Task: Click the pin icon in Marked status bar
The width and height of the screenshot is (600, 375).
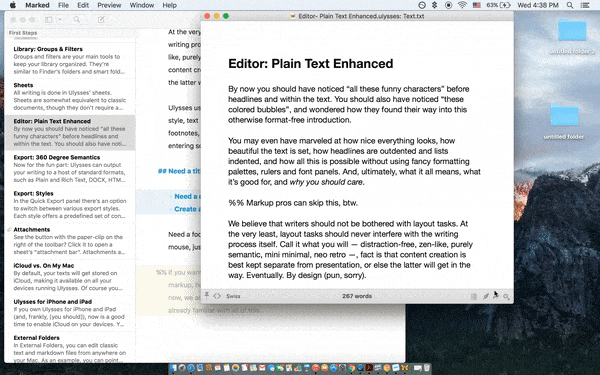Action: click(207, 295)
